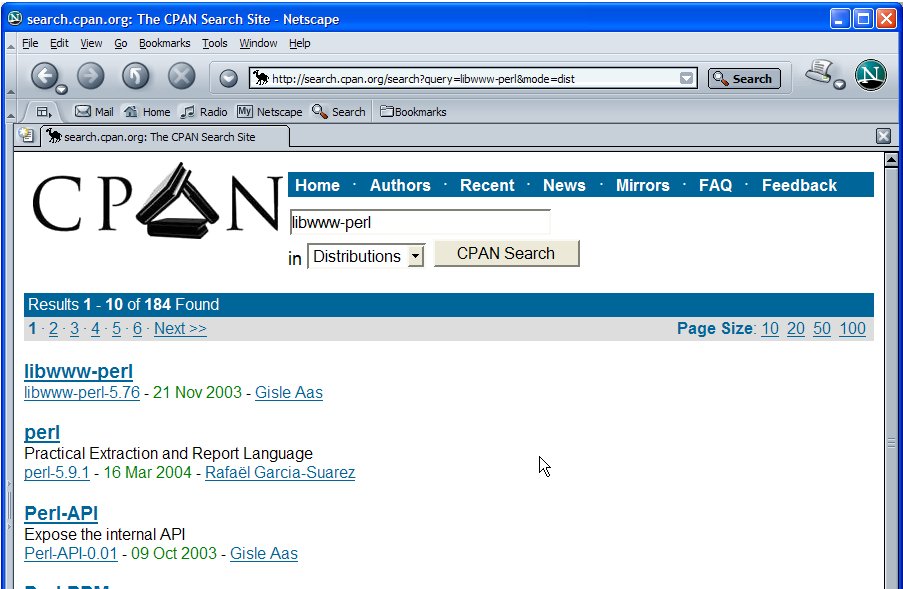Open the Mirrors link

[643, 185]
